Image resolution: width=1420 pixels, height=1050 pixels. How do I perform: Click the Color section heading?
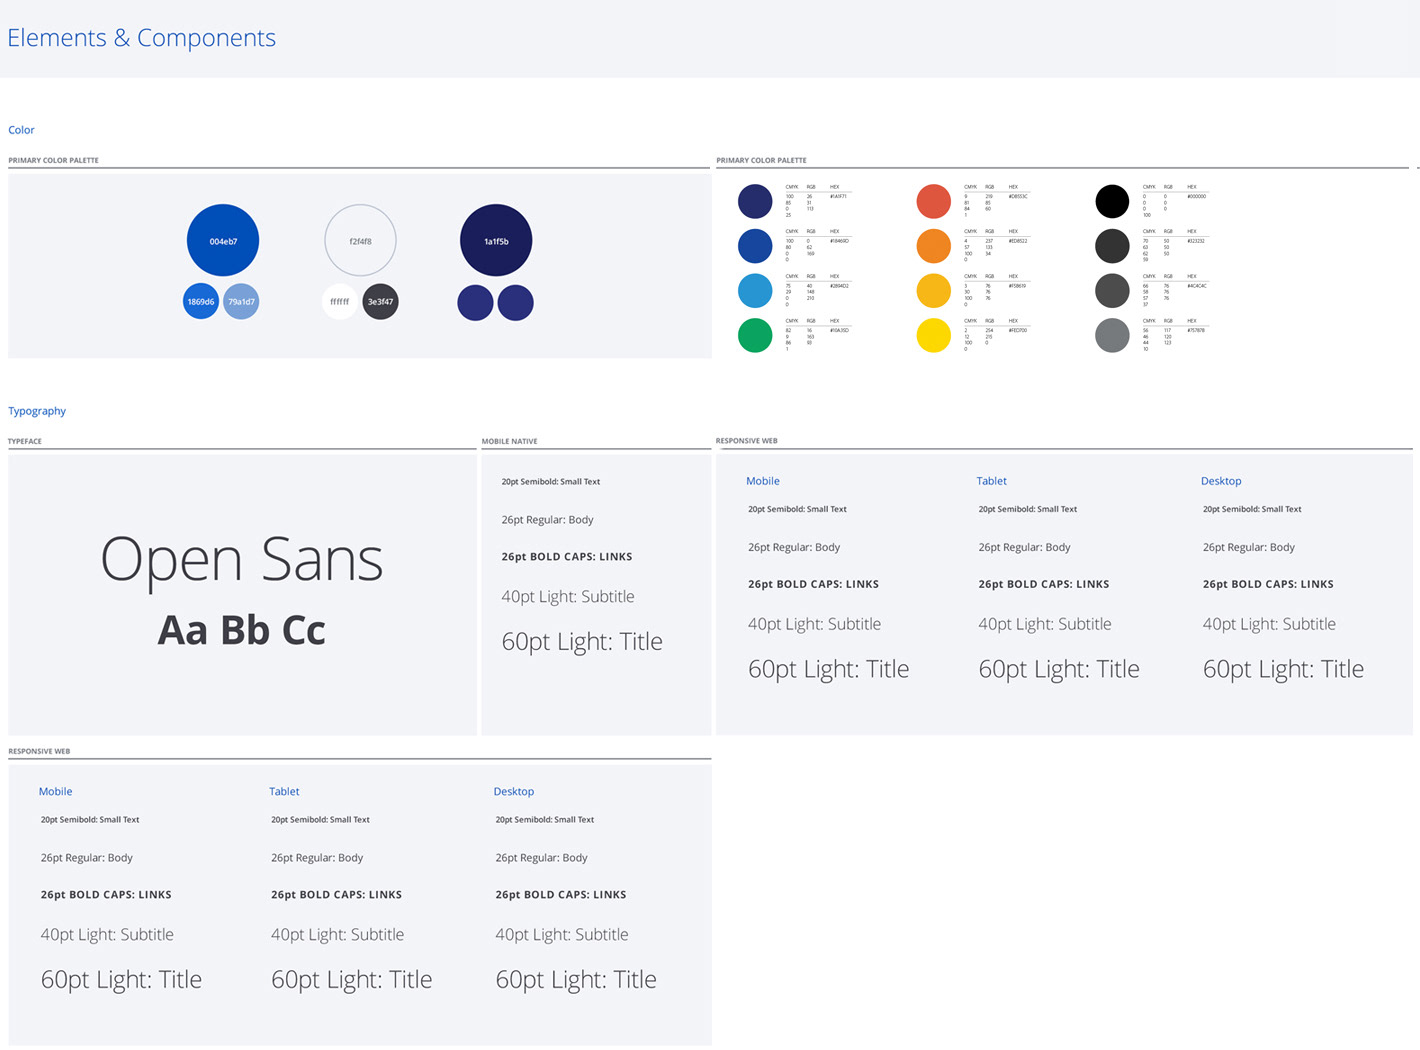21,130
